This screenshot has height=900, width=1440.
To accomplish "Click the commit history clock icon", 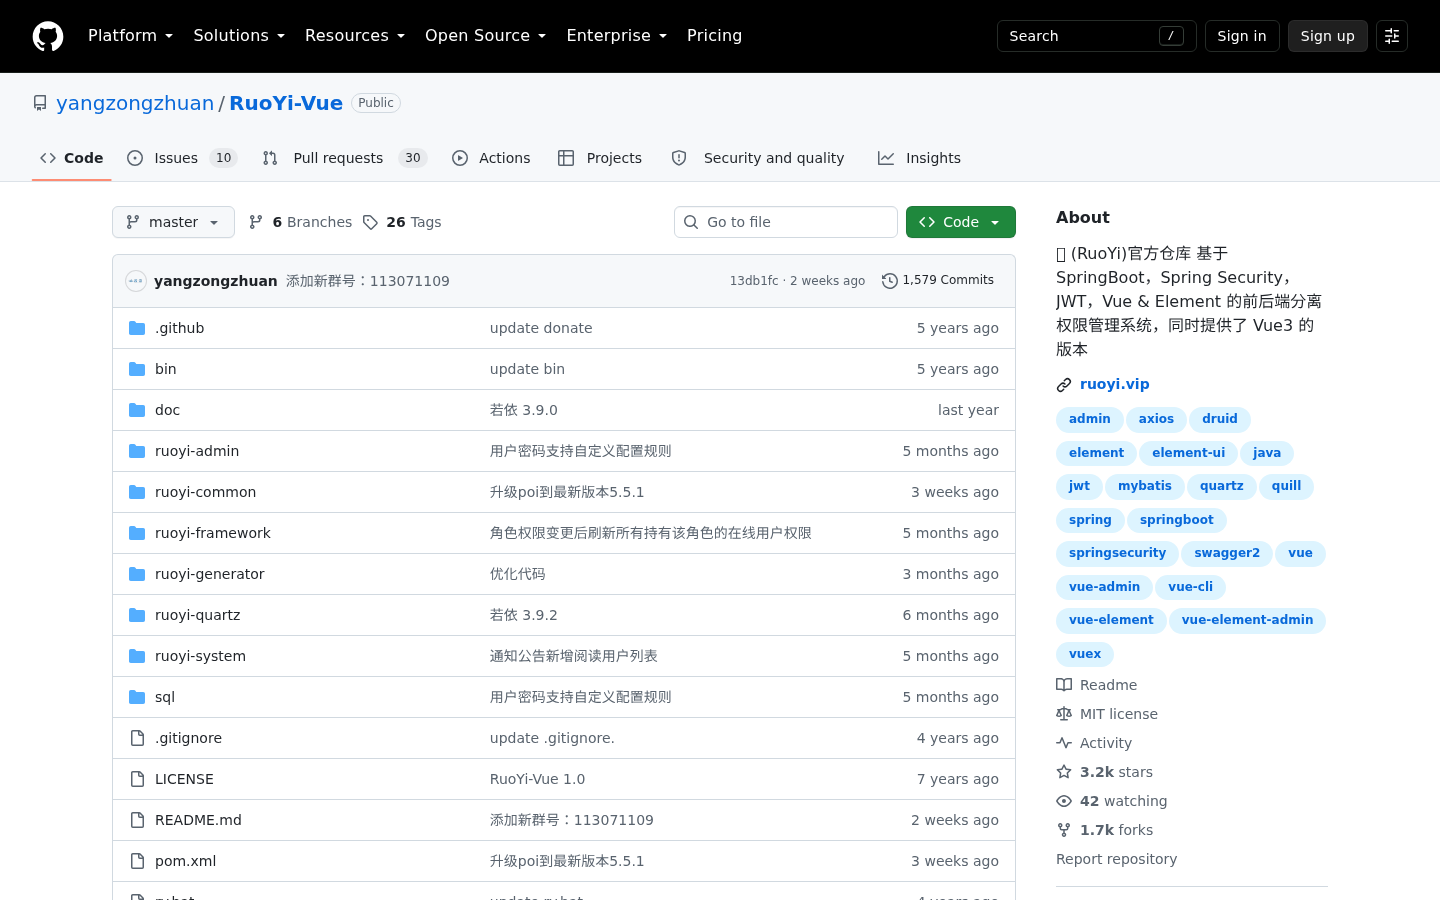I will pos(889,281).
